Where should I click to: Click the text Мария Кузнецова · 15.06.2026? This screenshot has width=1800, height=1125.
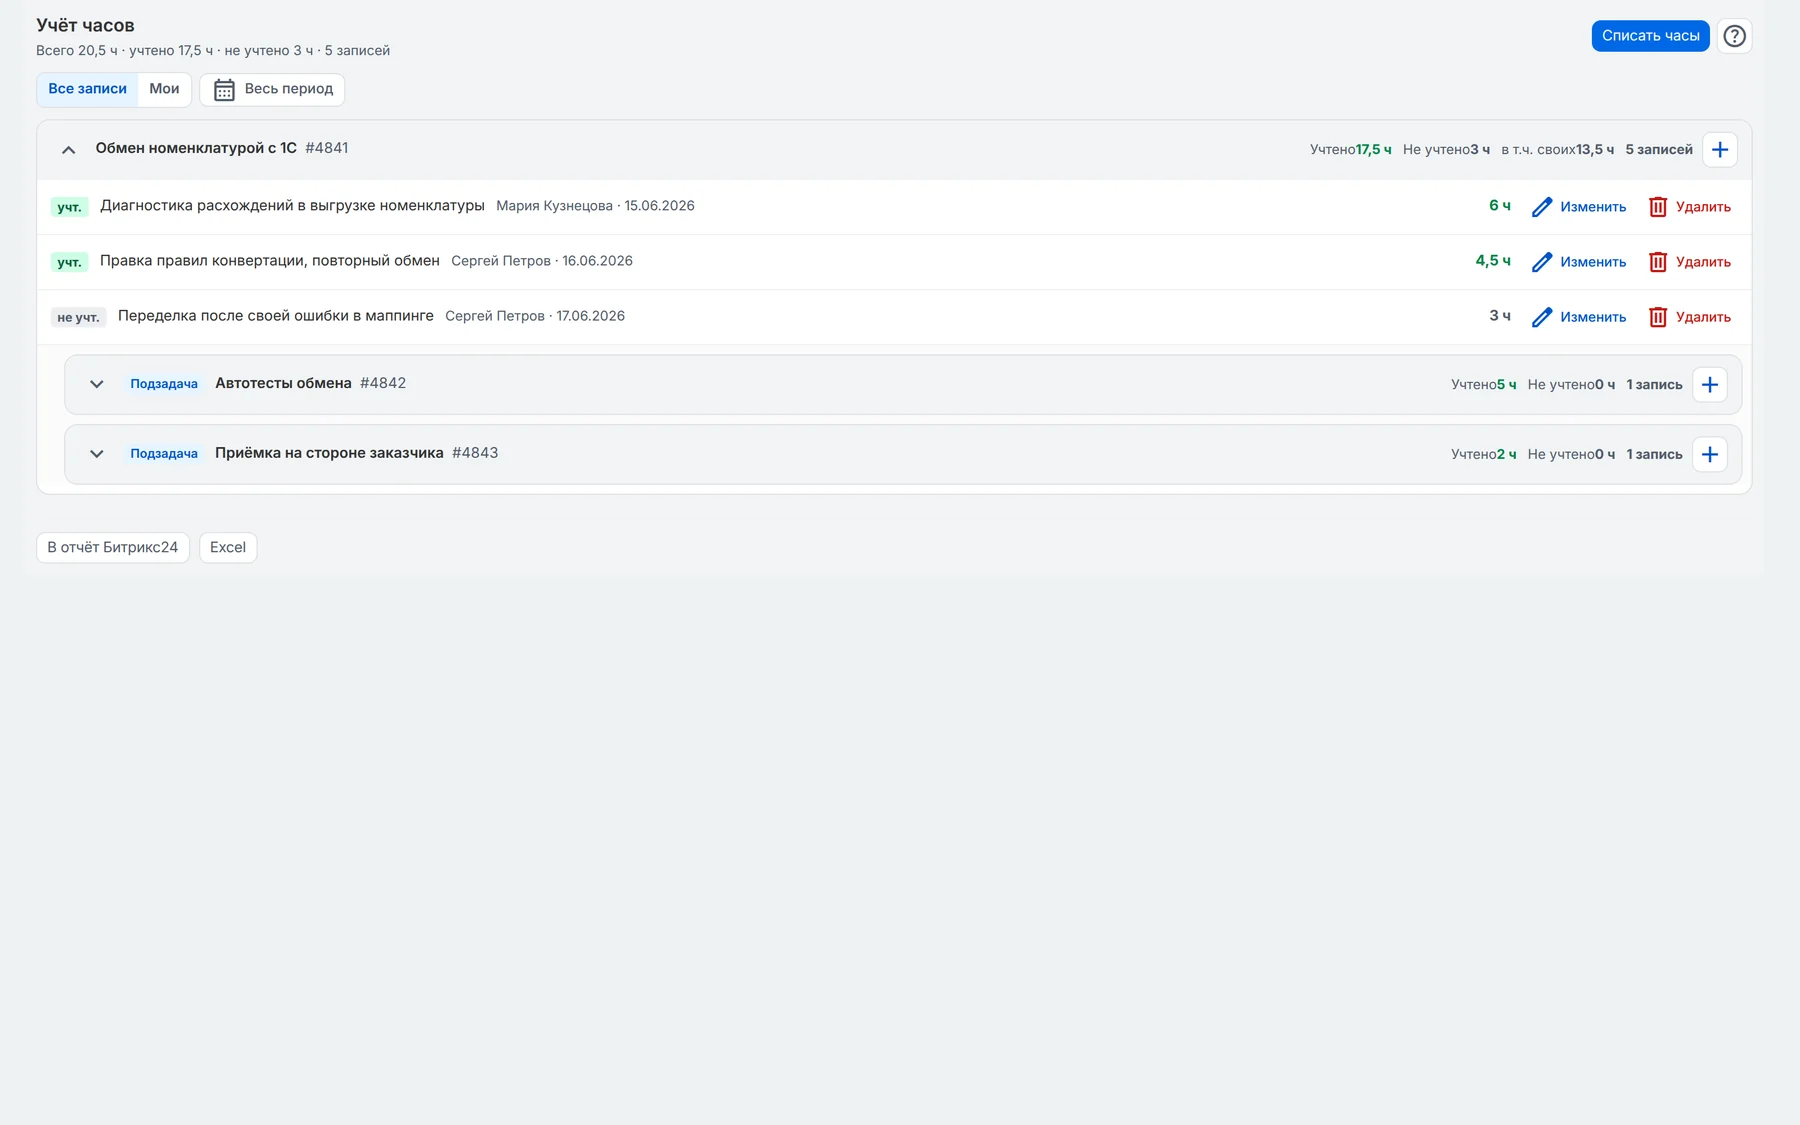tap(595, 206)
